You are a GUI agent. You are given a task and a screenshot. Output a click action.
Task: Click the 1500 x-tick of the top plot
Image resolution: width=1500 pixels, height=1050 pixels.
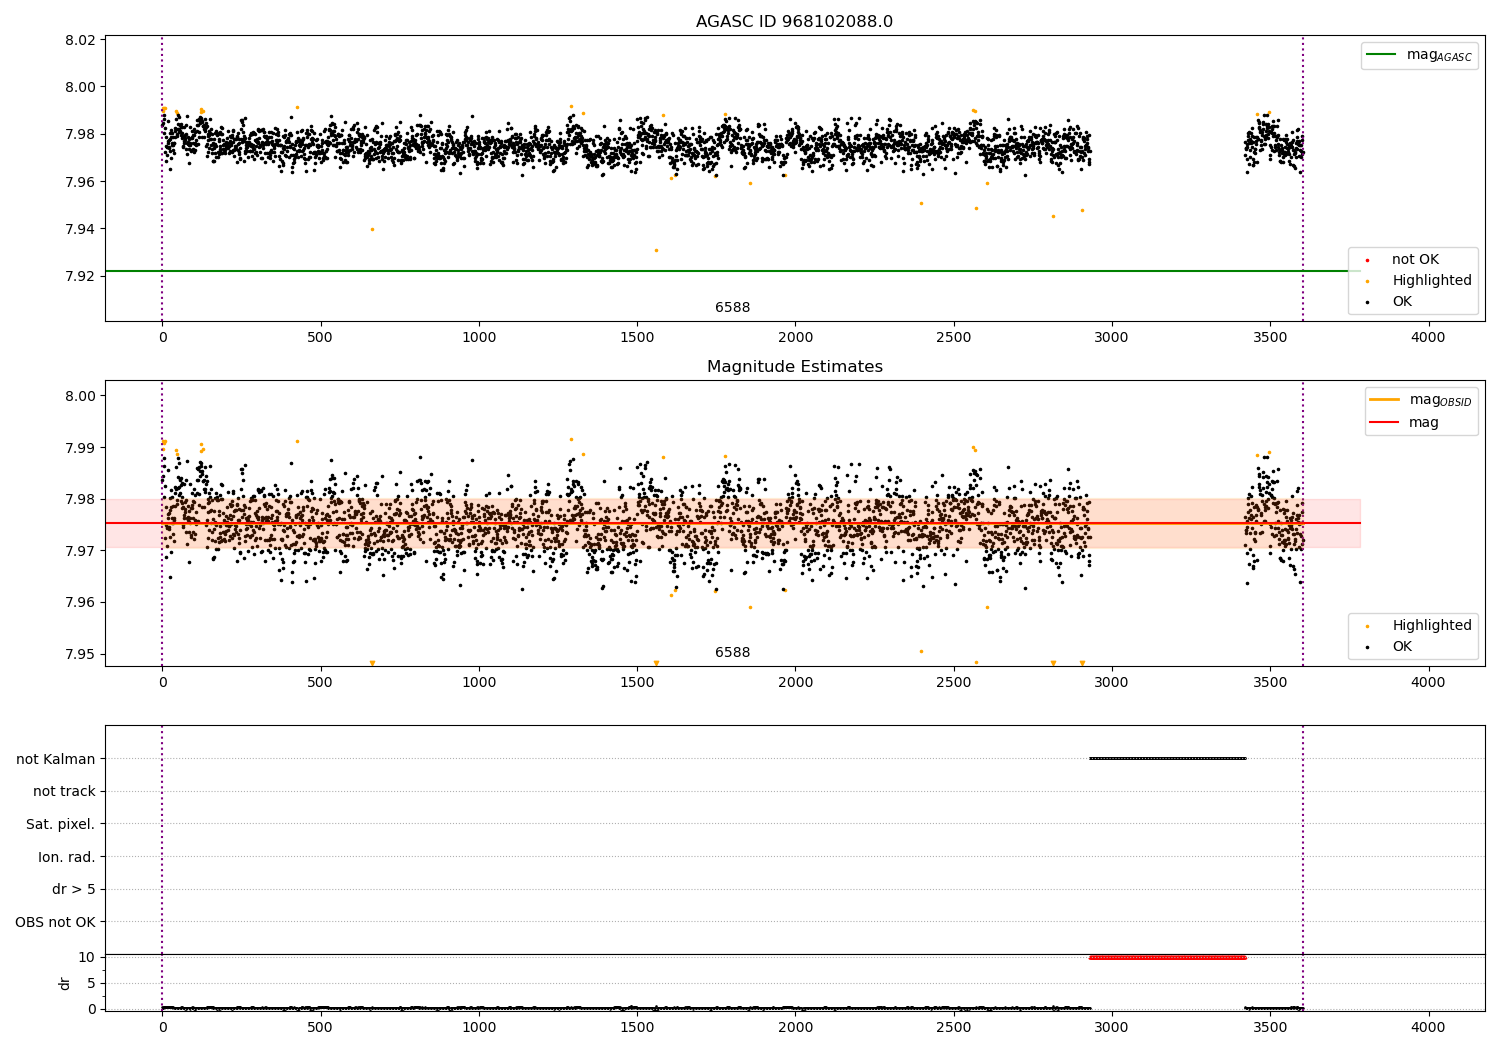coord(637,338)
